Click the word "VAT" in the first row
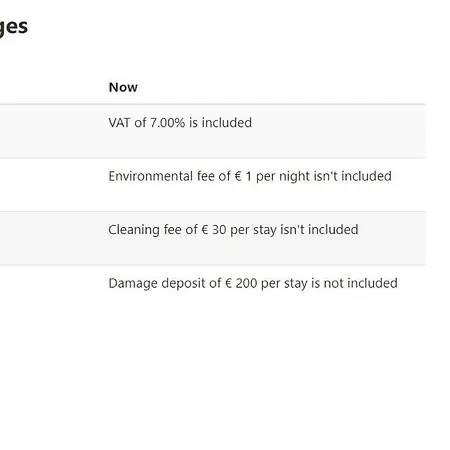Image resolution: width=450 pixels, height=450 pixels. [x=119, y=123]
